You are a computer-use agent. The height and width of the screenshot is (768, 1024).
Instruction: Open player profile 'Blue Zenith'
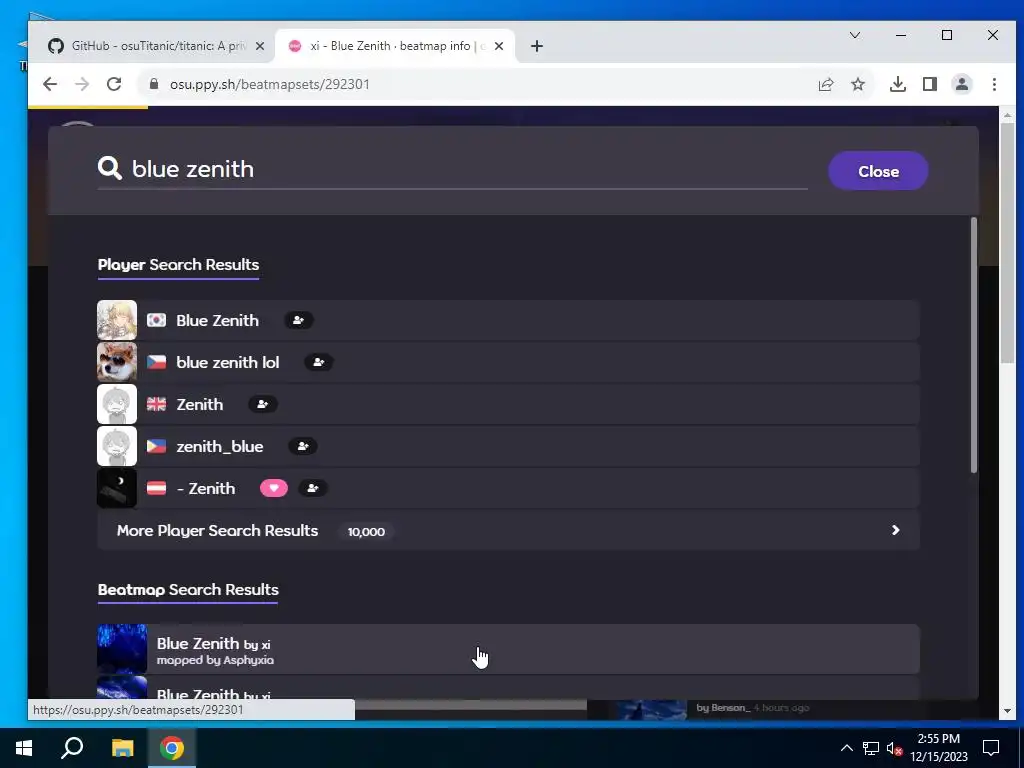coord(217,321)
